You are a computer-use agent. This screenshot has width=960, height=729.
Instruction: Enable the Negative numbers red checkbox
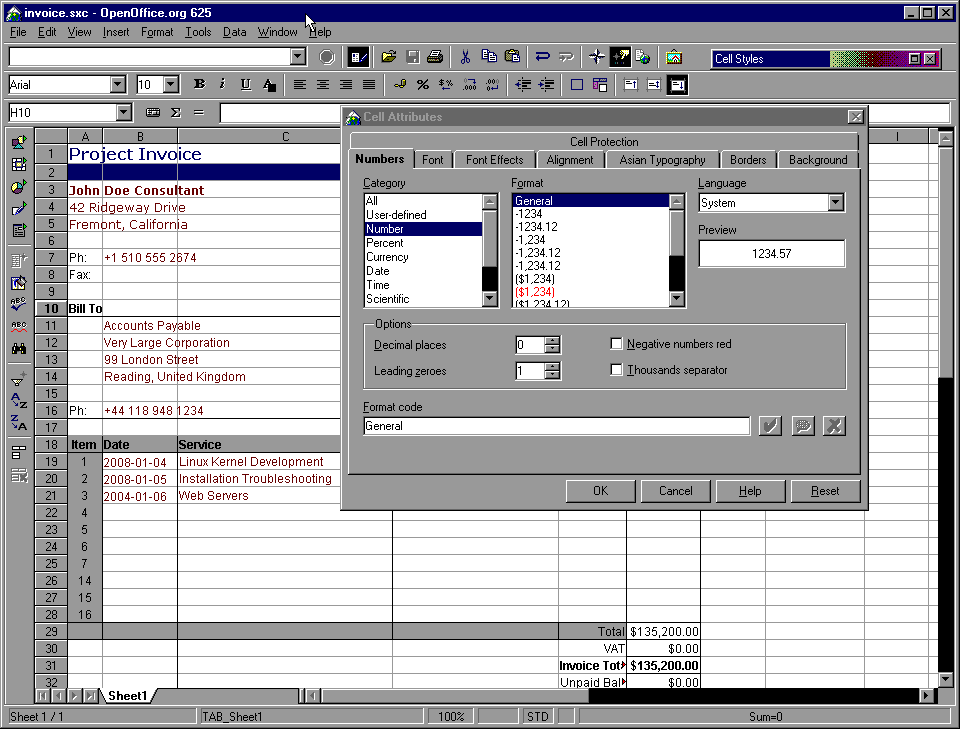(x=617, y=344)
